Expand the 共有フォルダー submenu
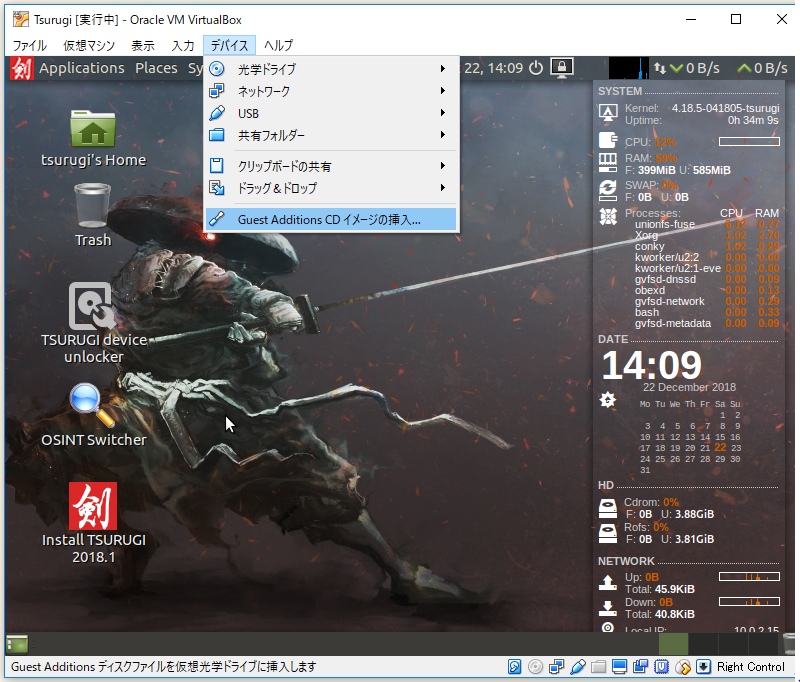The image size is (800, 682). [332, 135]
